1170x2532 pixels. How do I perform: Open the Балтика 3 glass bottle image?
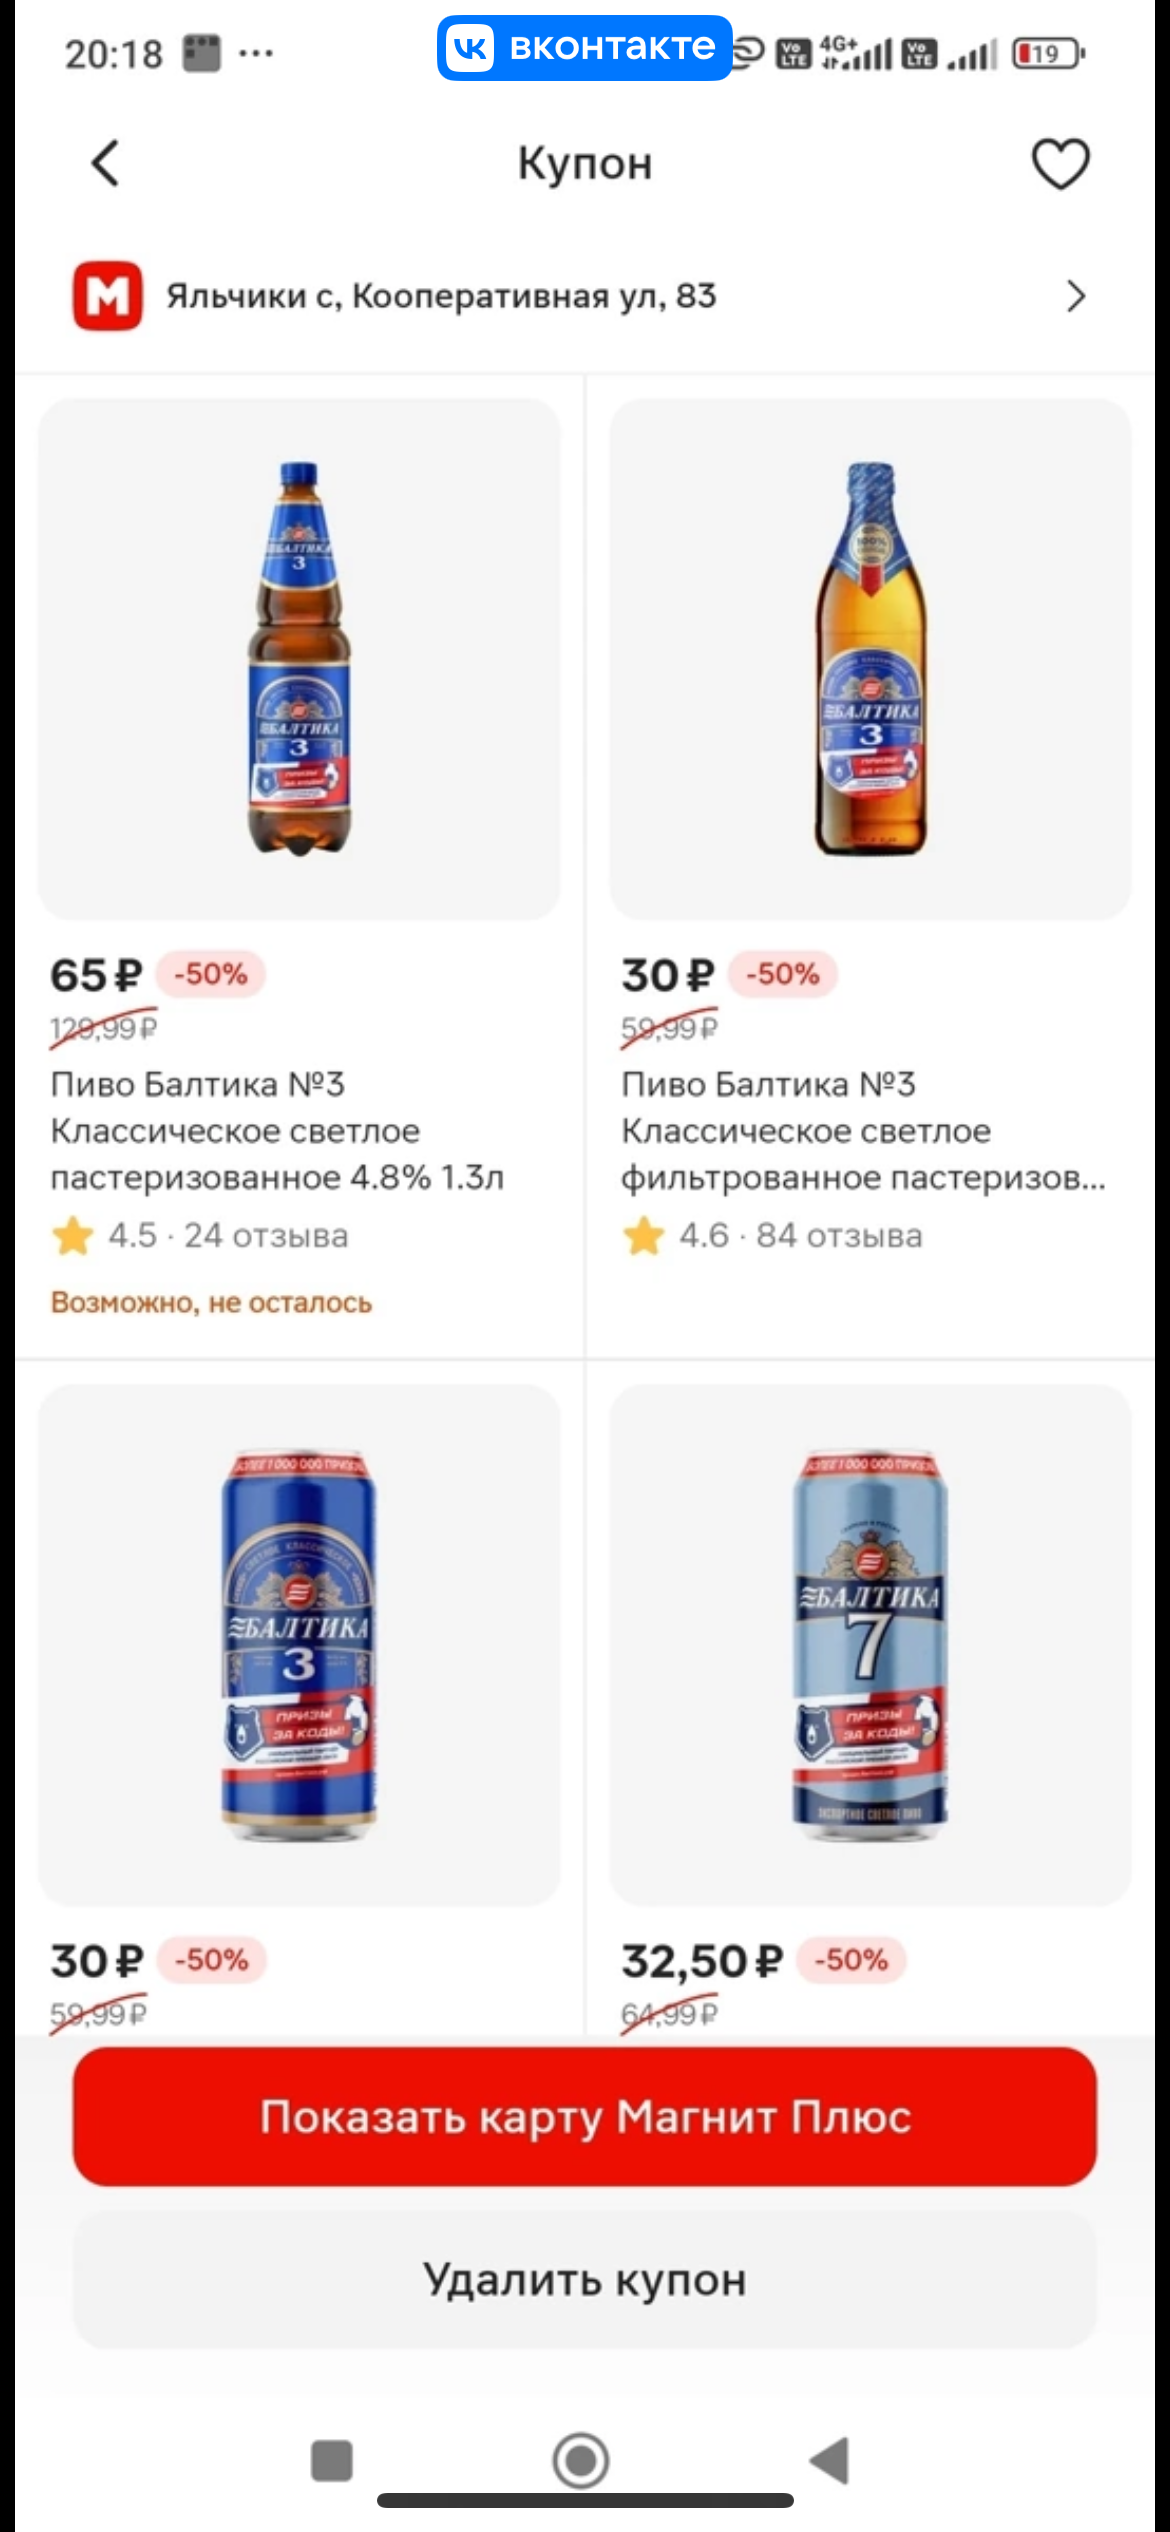(x=870, y=659)
